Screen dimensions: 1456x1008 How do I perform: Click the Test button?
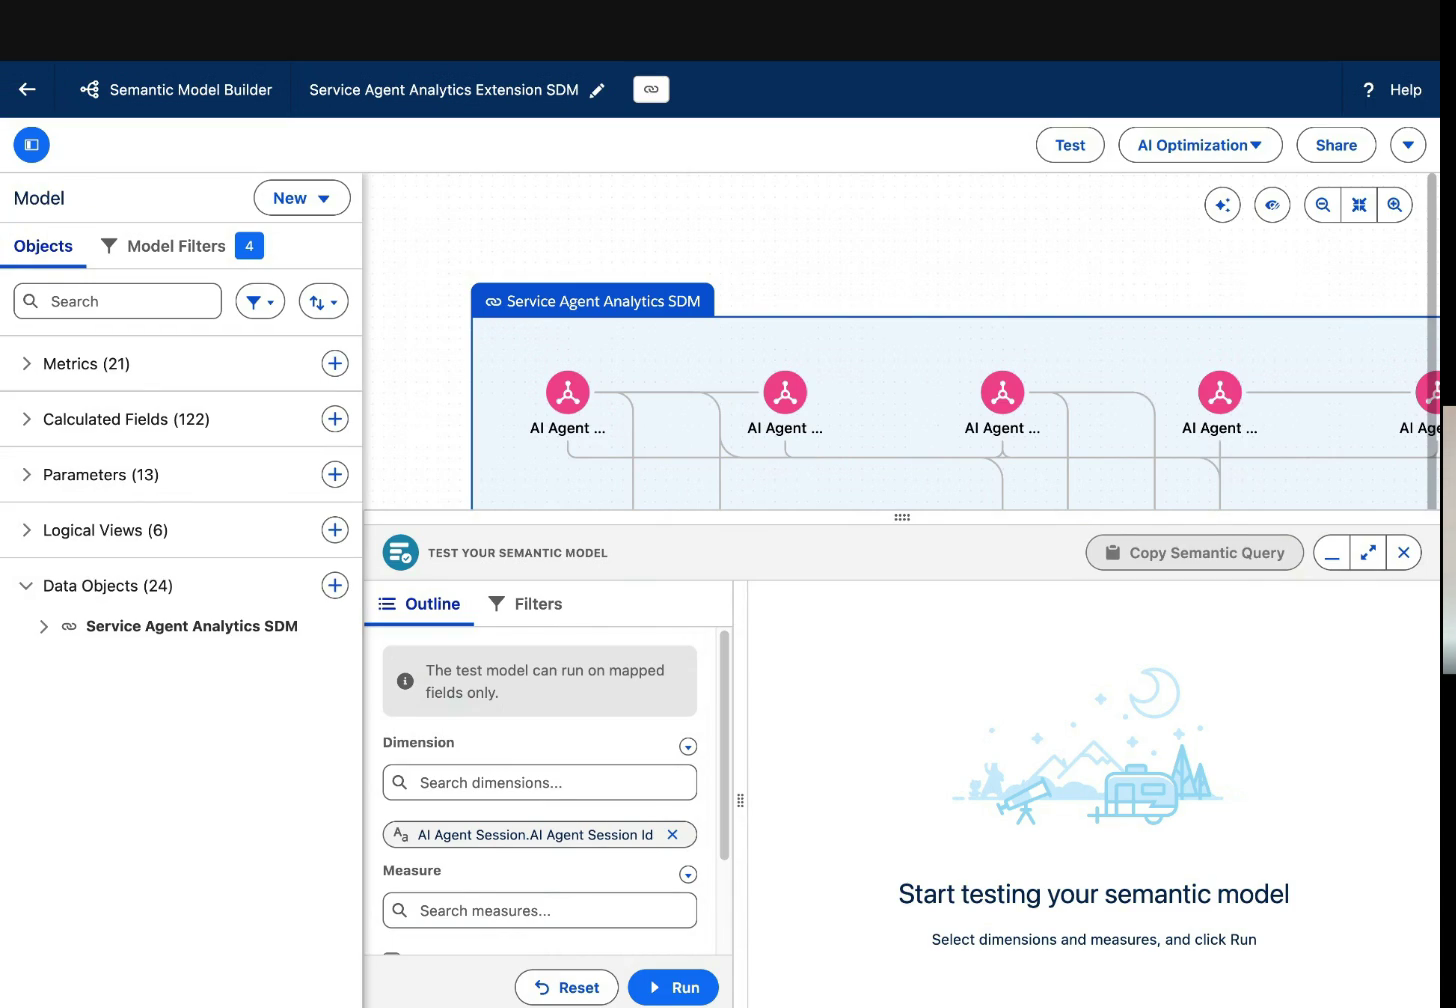(x=1070, y=145)
